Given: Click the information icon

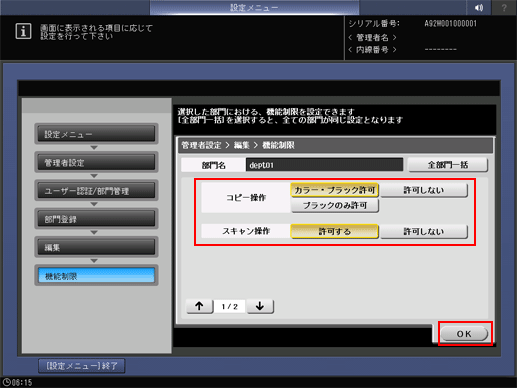Looking at the screenshot, I should pos(23,32).
